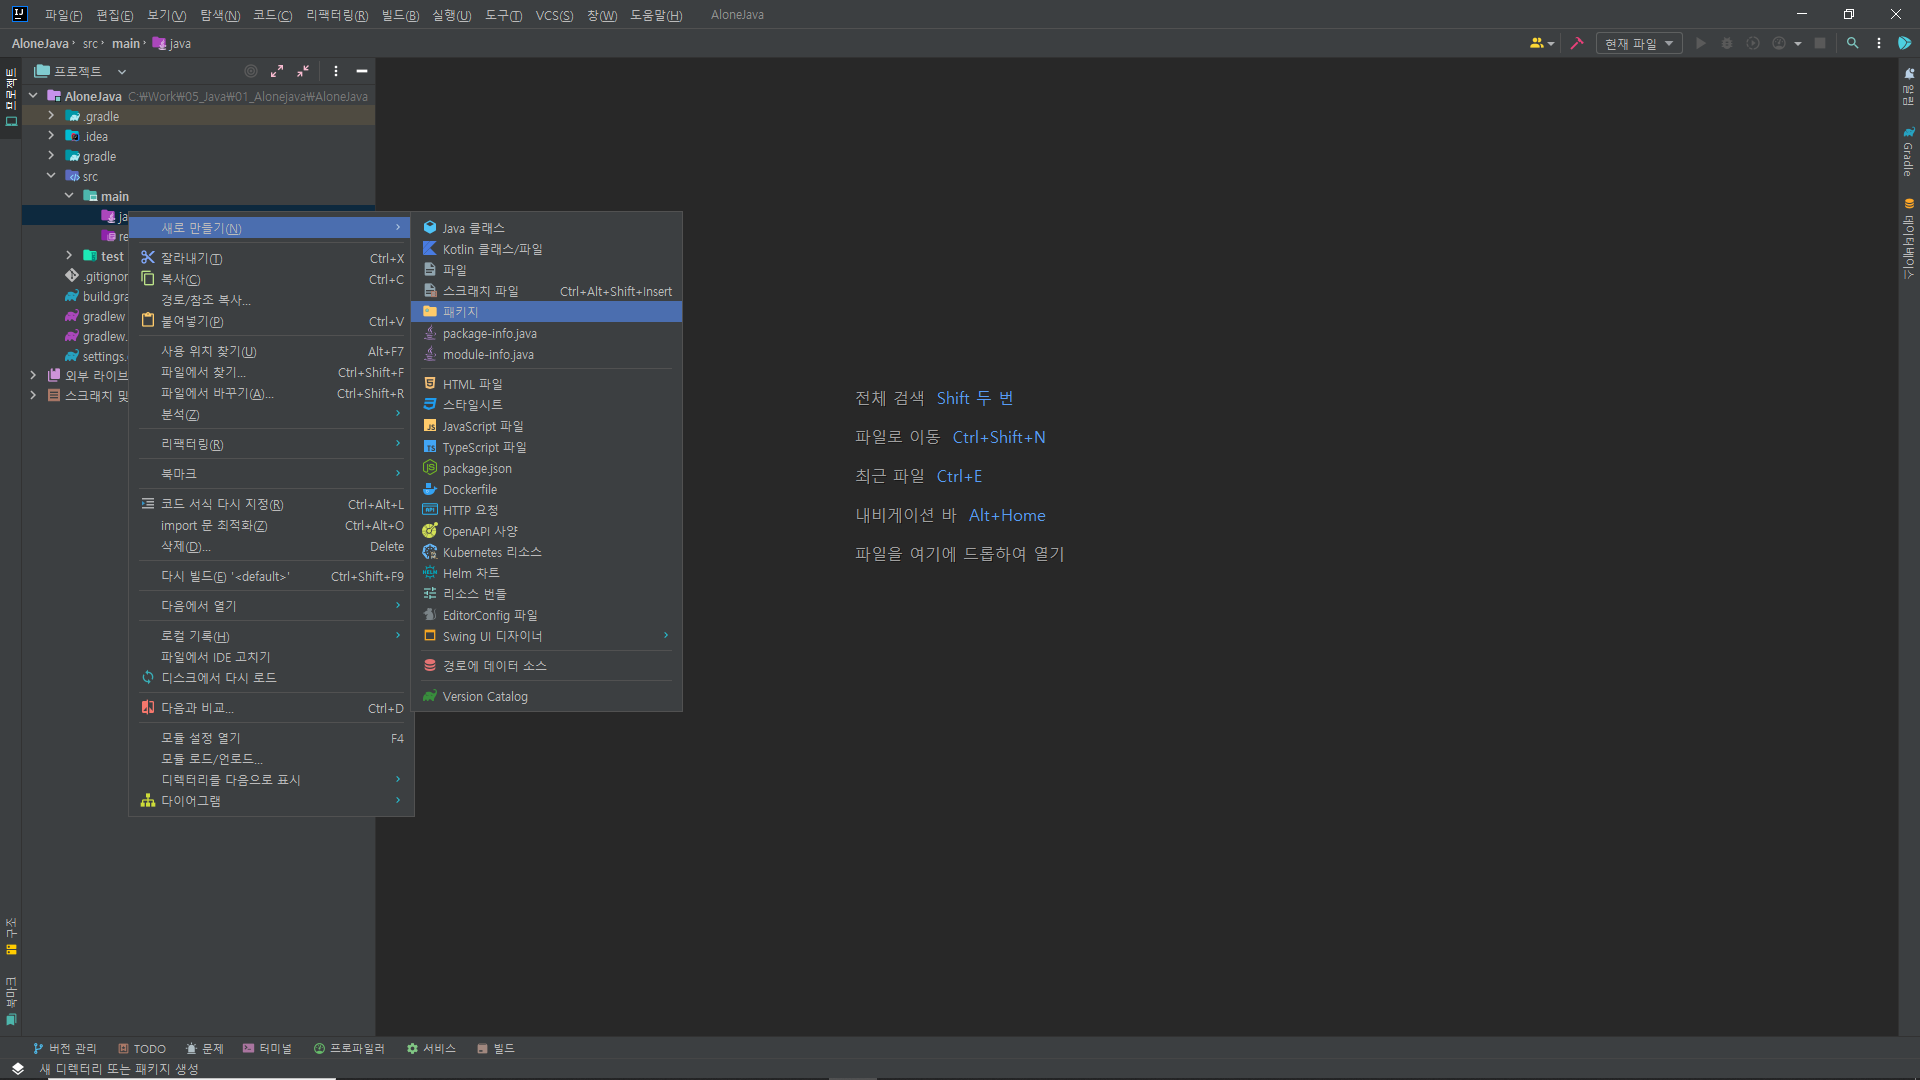Screen dimensions: 1920x1080
Task: Toggle the Terminal tool window
Action: [267, 1048]
